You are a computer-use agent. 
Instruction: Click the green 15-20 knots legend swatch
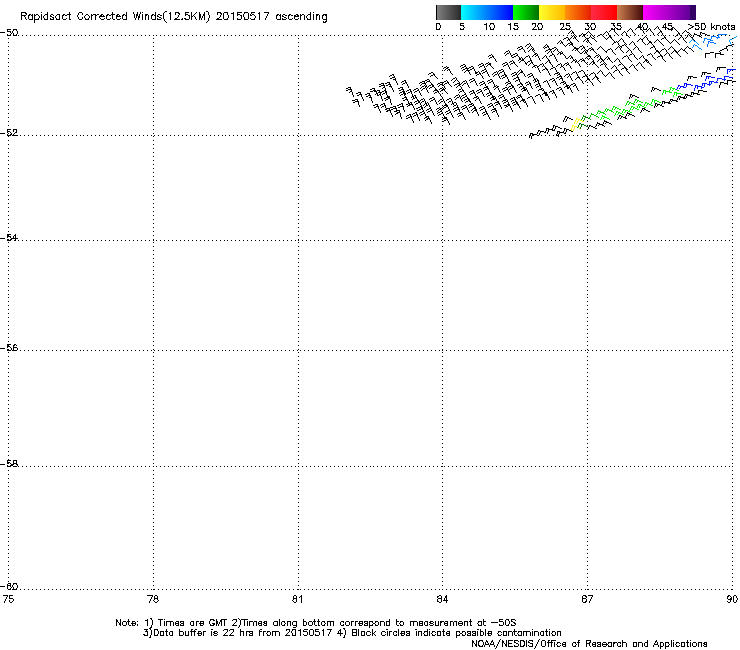pyautogui.click(x=526, y=12)
